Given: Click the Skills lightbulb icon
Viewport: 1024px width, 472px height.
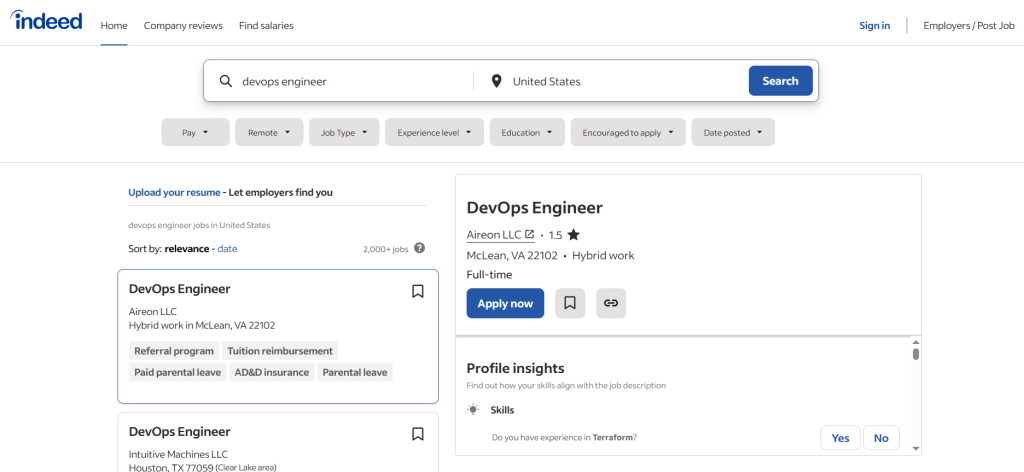Looking at the screenshot, I should tap(473, 410).
